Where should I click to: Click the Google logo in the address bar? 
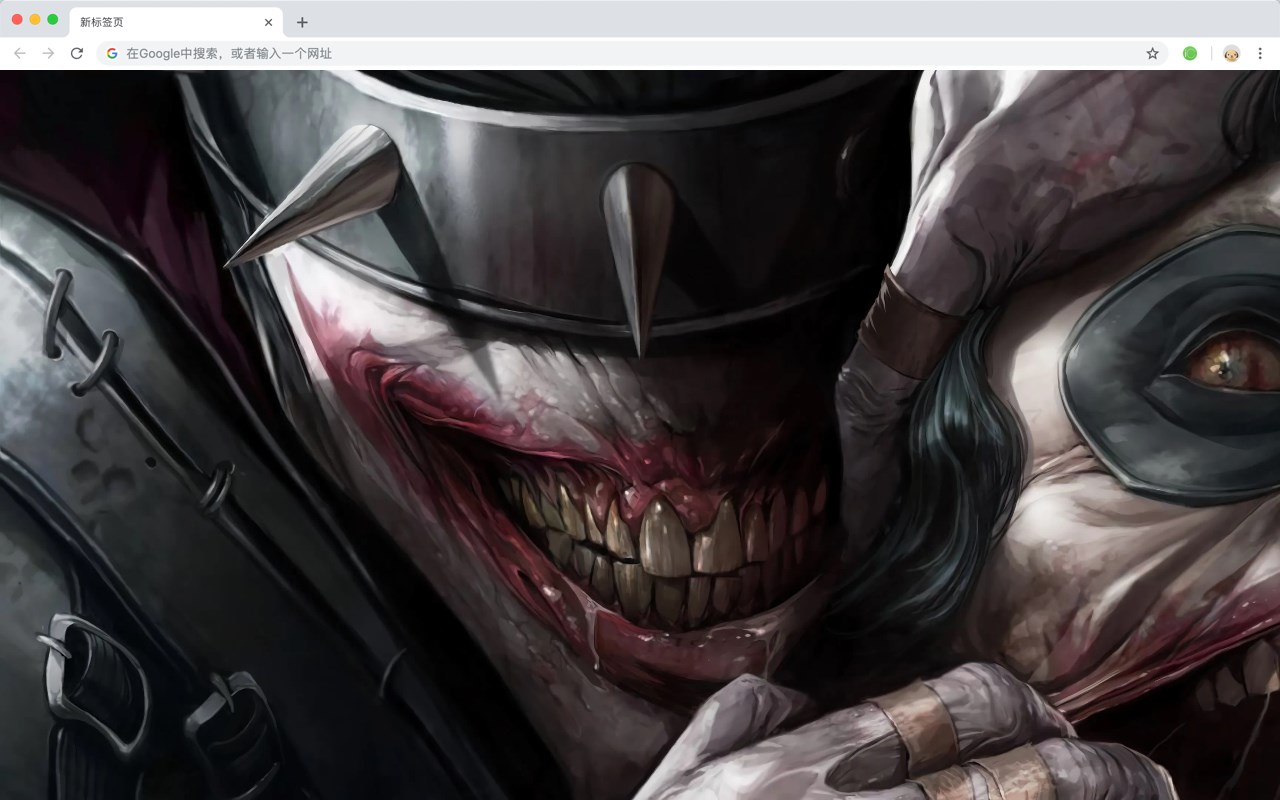(x=112, y=53)
